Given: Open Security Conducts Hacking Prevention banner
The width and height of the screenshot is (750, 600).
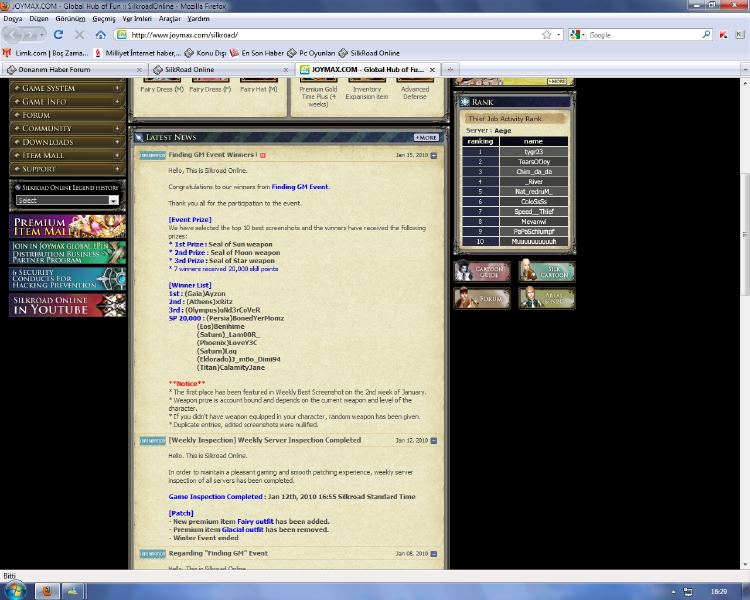Looking at the screenshot, I should [67, 278].
